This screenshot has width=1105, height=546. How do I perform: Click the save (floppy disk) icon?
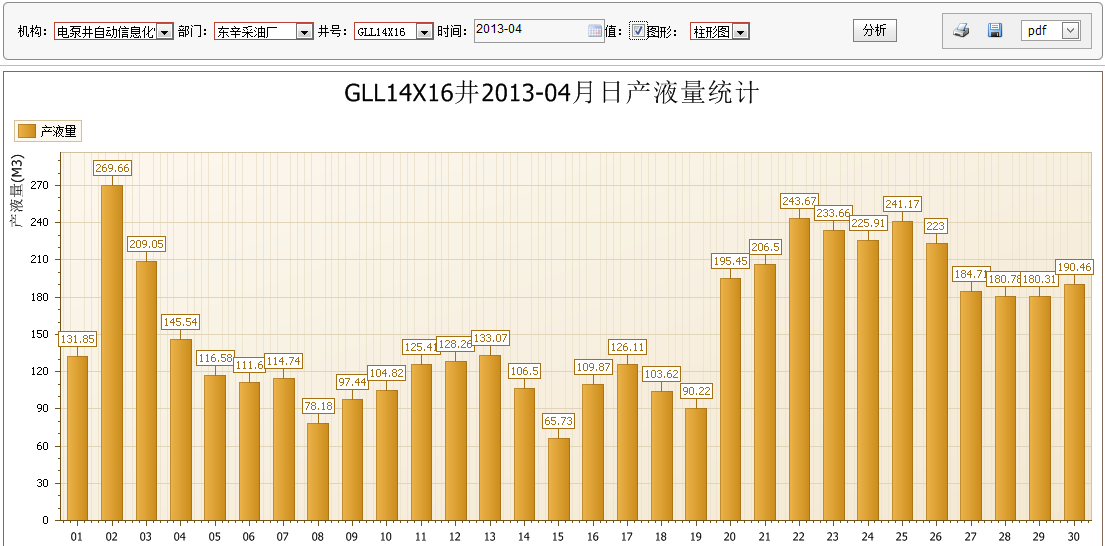[x=995, y=31]
